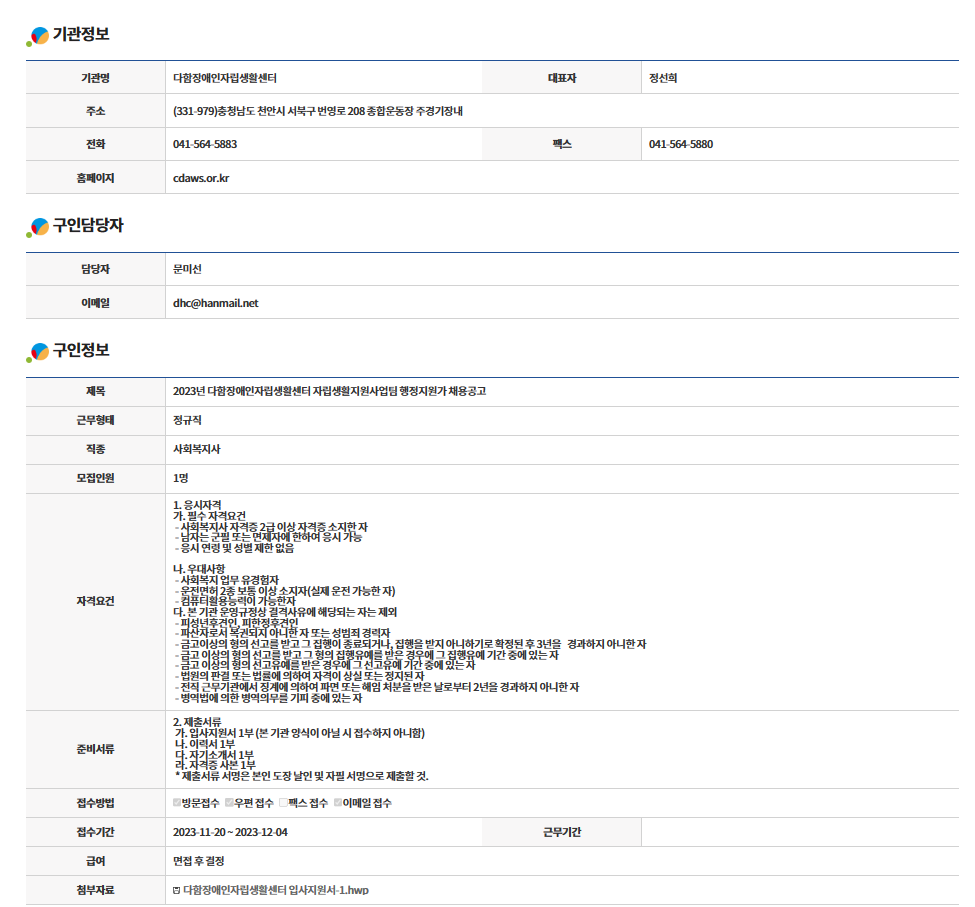
Task: Click the representative name 정선희
Action: pos(663,78)
